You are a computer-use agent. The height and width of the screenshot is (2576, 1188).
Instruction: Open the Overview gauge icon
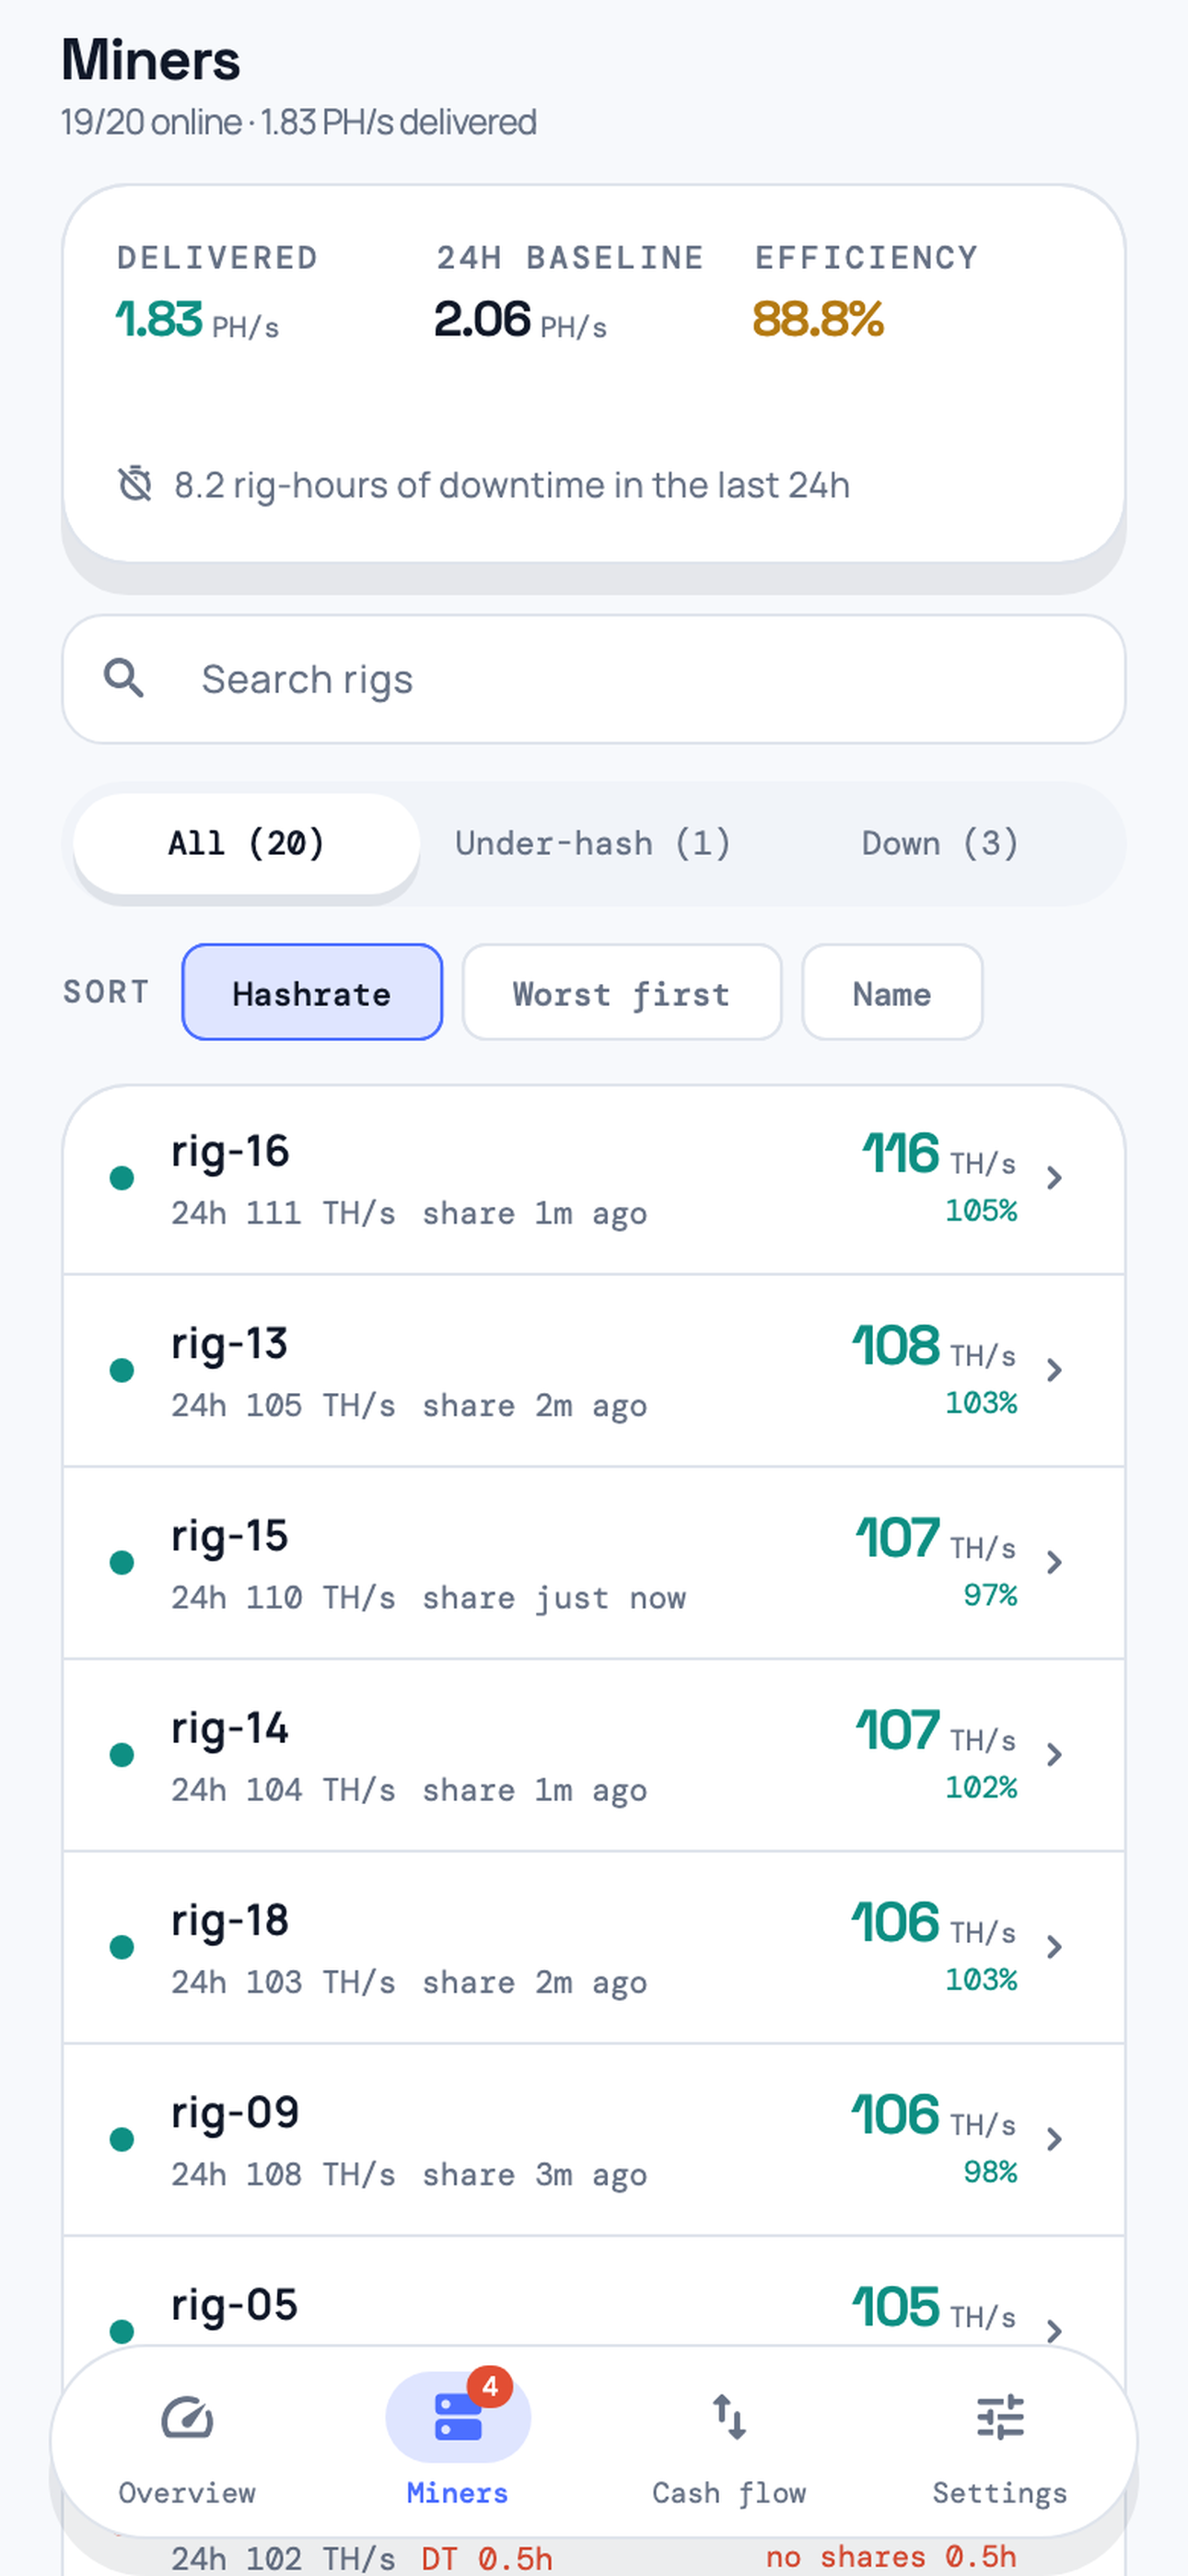187,2418
